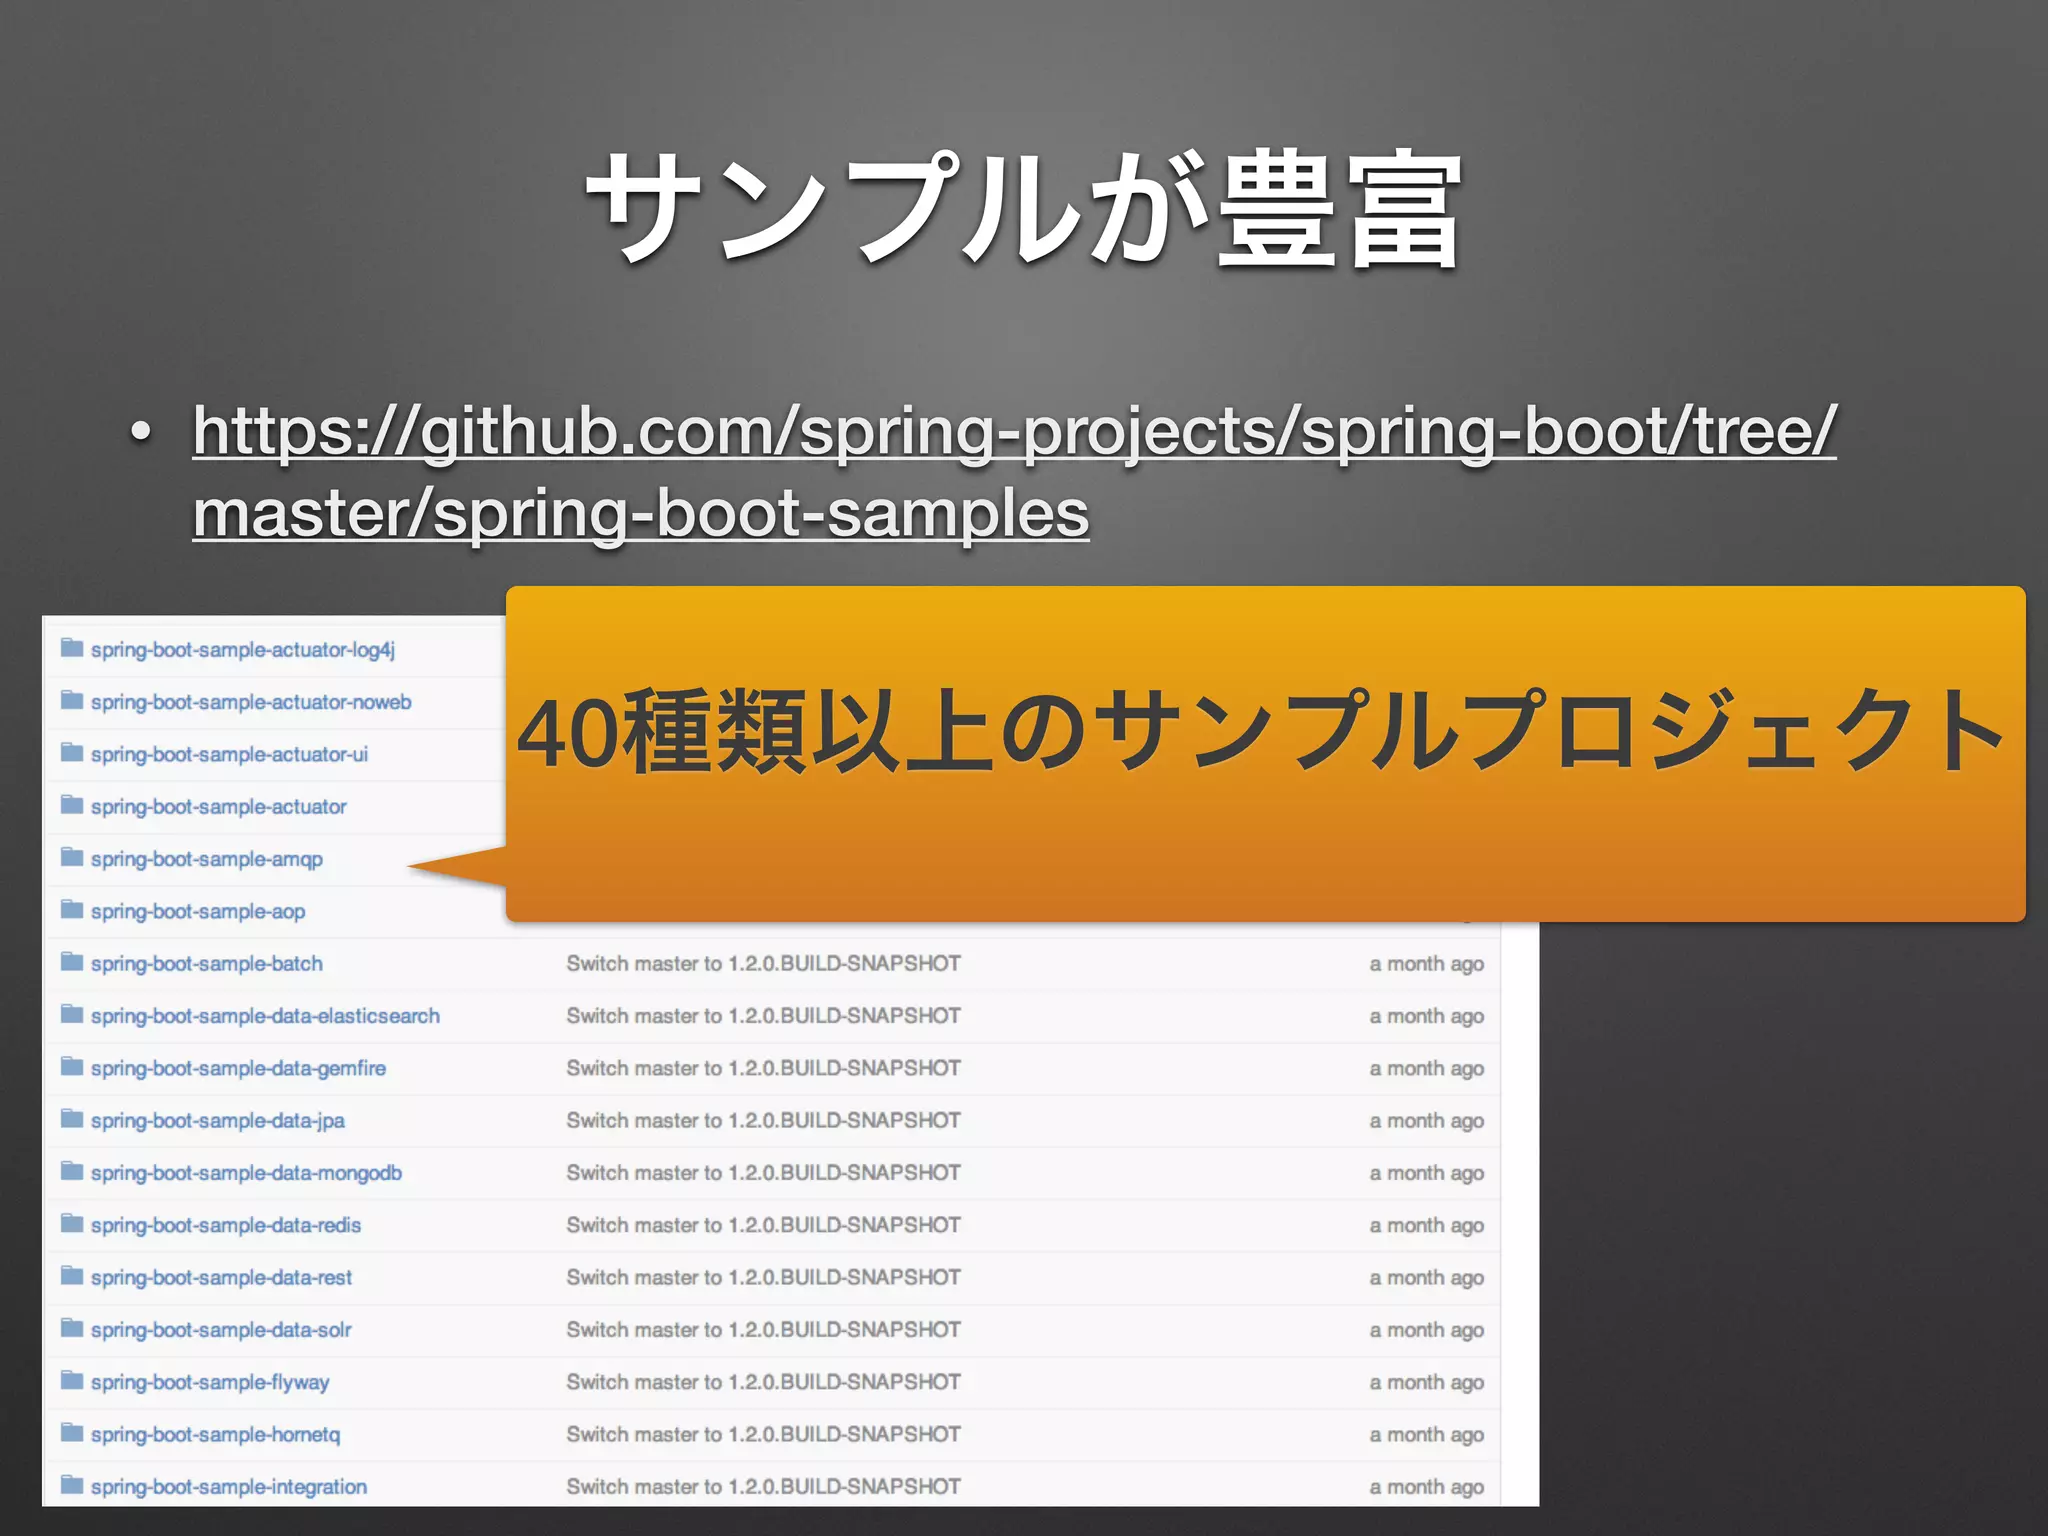This screenshot has height=1536, width=2048.
Task: Open the spring-boot-sample-data-elasticsearch folder link
Action: click(265, 1016)
